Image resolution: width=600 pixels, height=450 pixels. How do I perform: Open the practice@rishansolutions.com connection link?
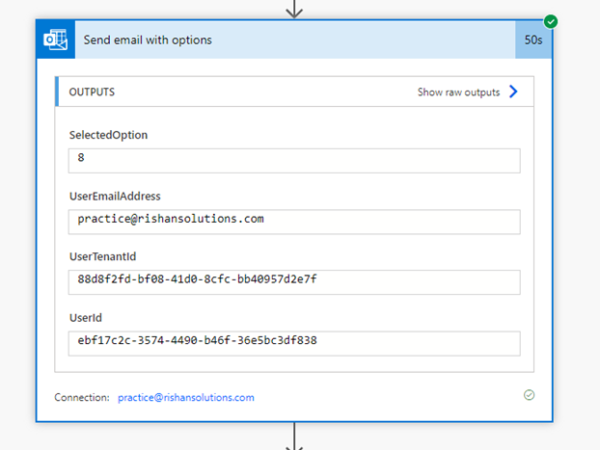pyautogui.click(x=186, y=397)
